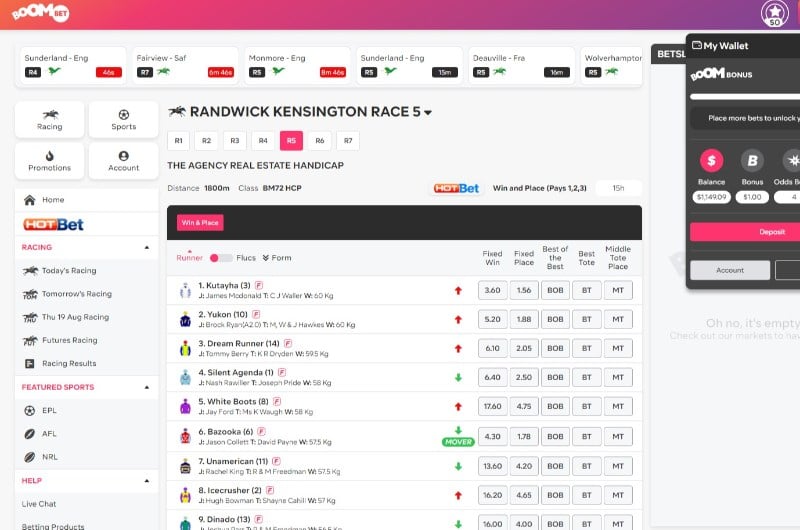
Task: Switch to race R1
Action: [179, 141]
